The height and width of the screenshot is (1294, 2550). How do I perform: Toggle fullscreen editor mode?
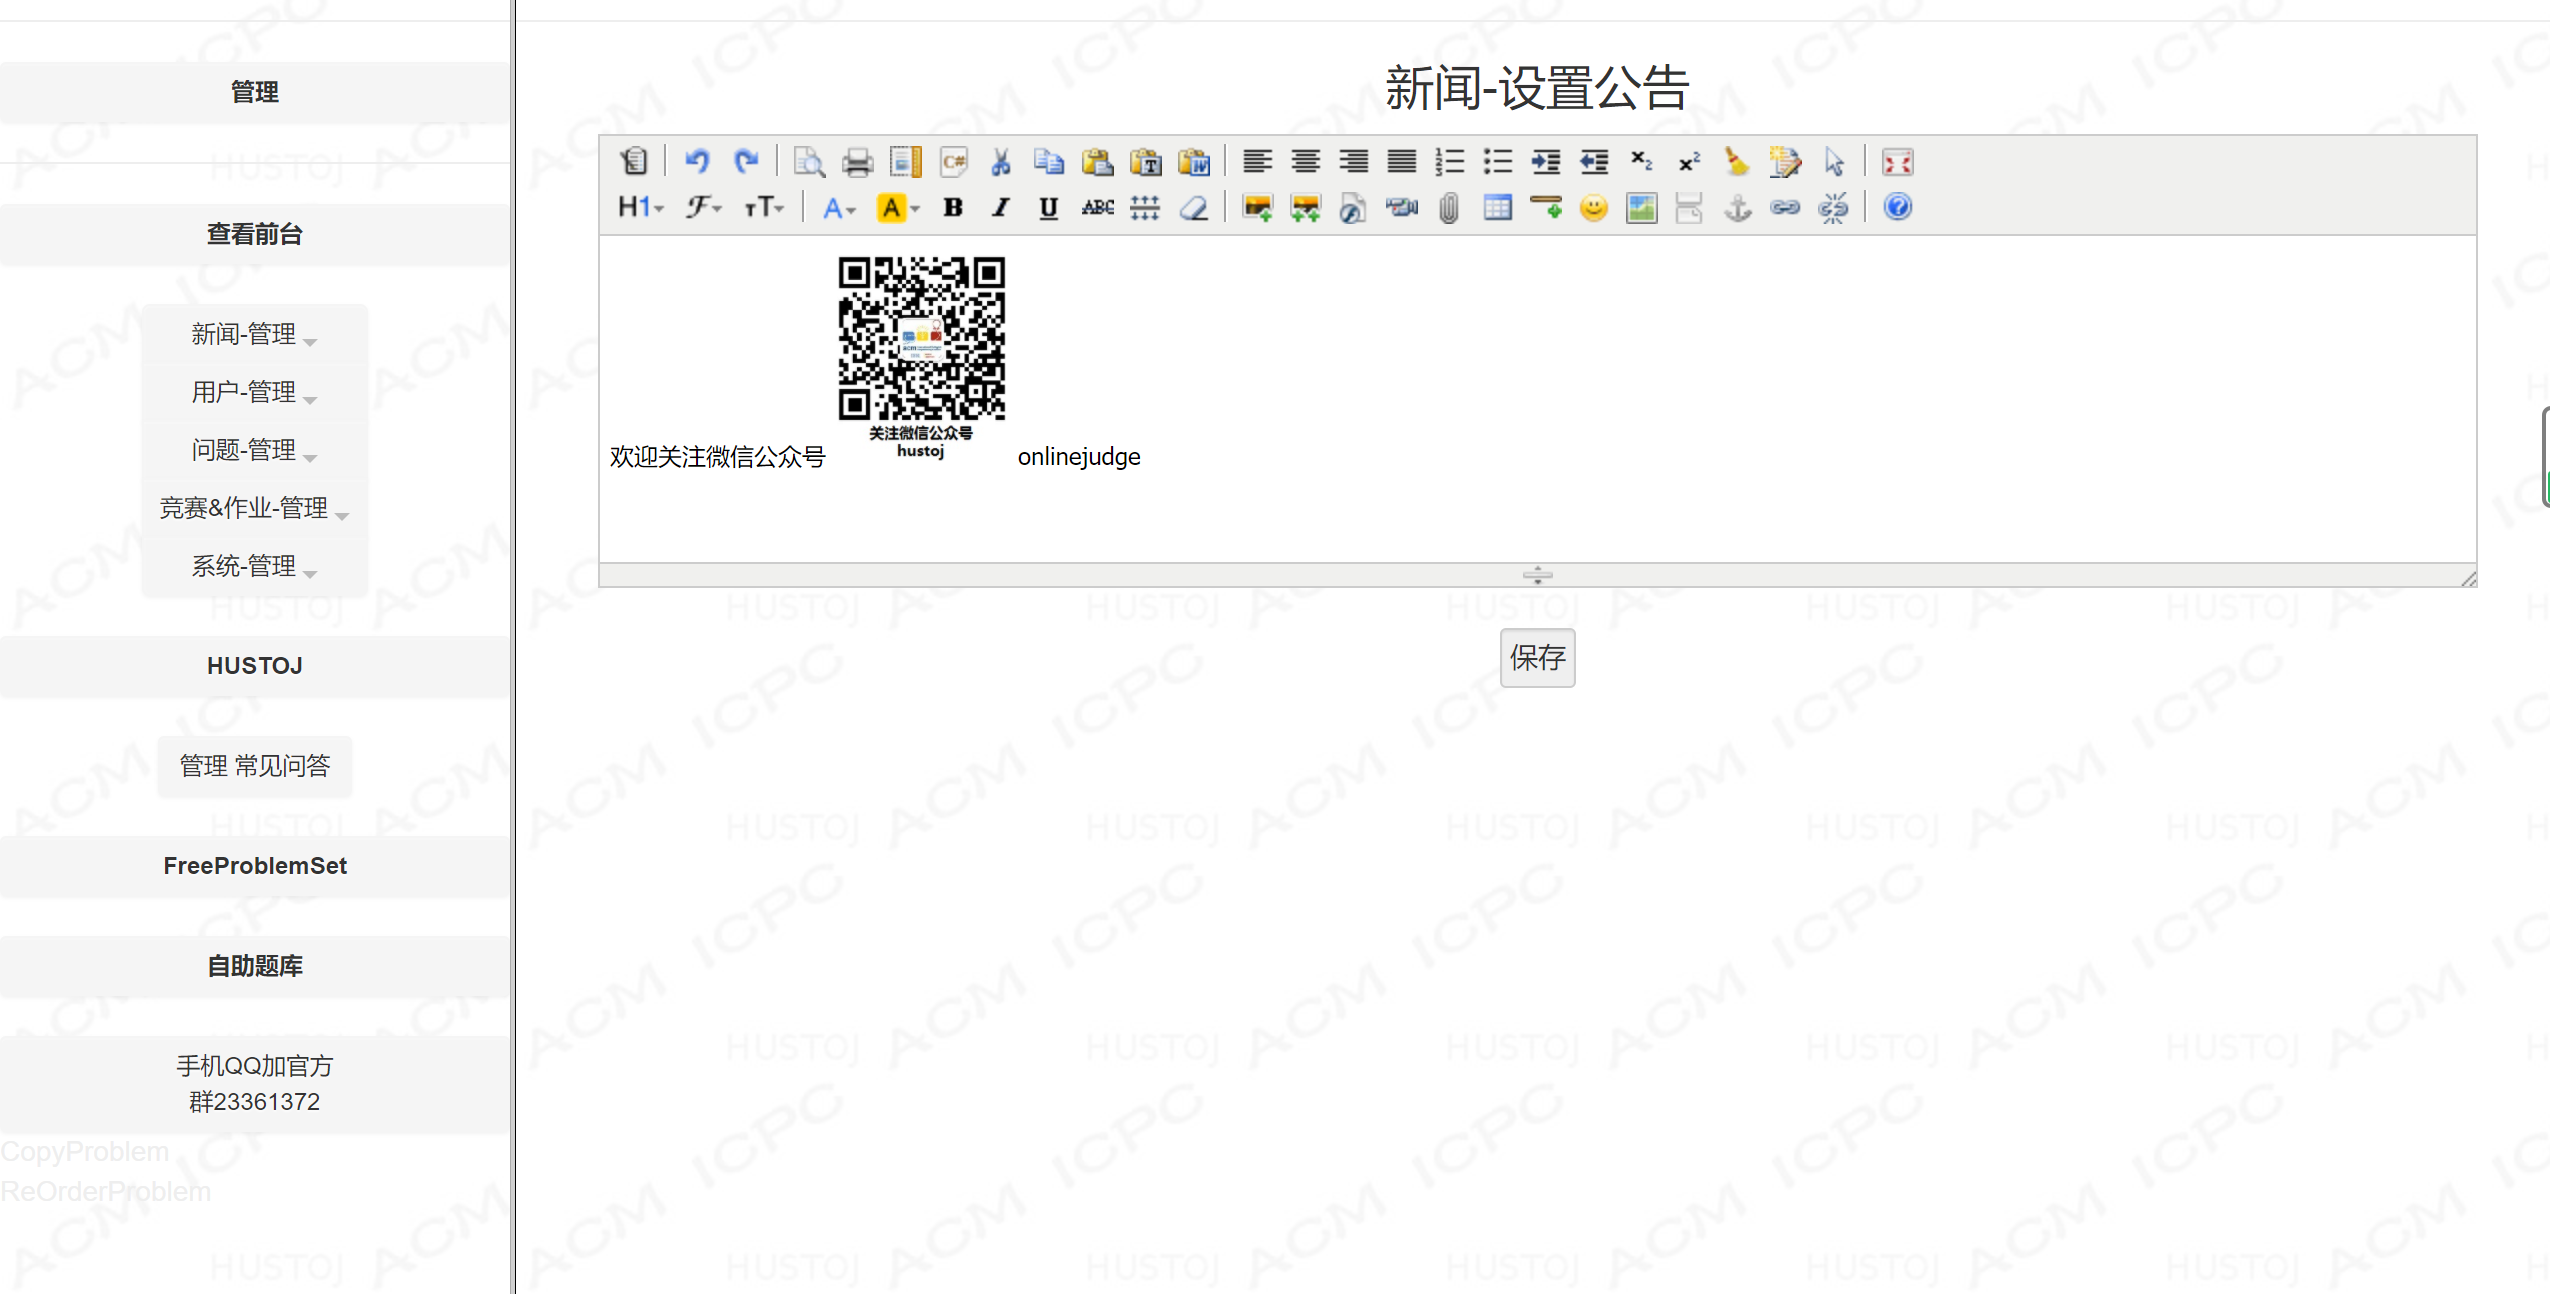[x=1897, y=161]
